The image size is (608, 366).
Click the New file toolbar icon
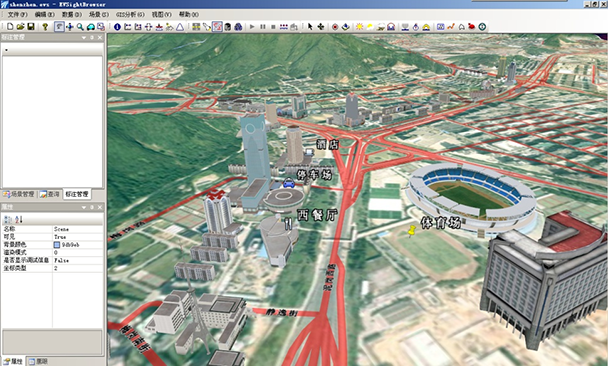click(10, 26)
